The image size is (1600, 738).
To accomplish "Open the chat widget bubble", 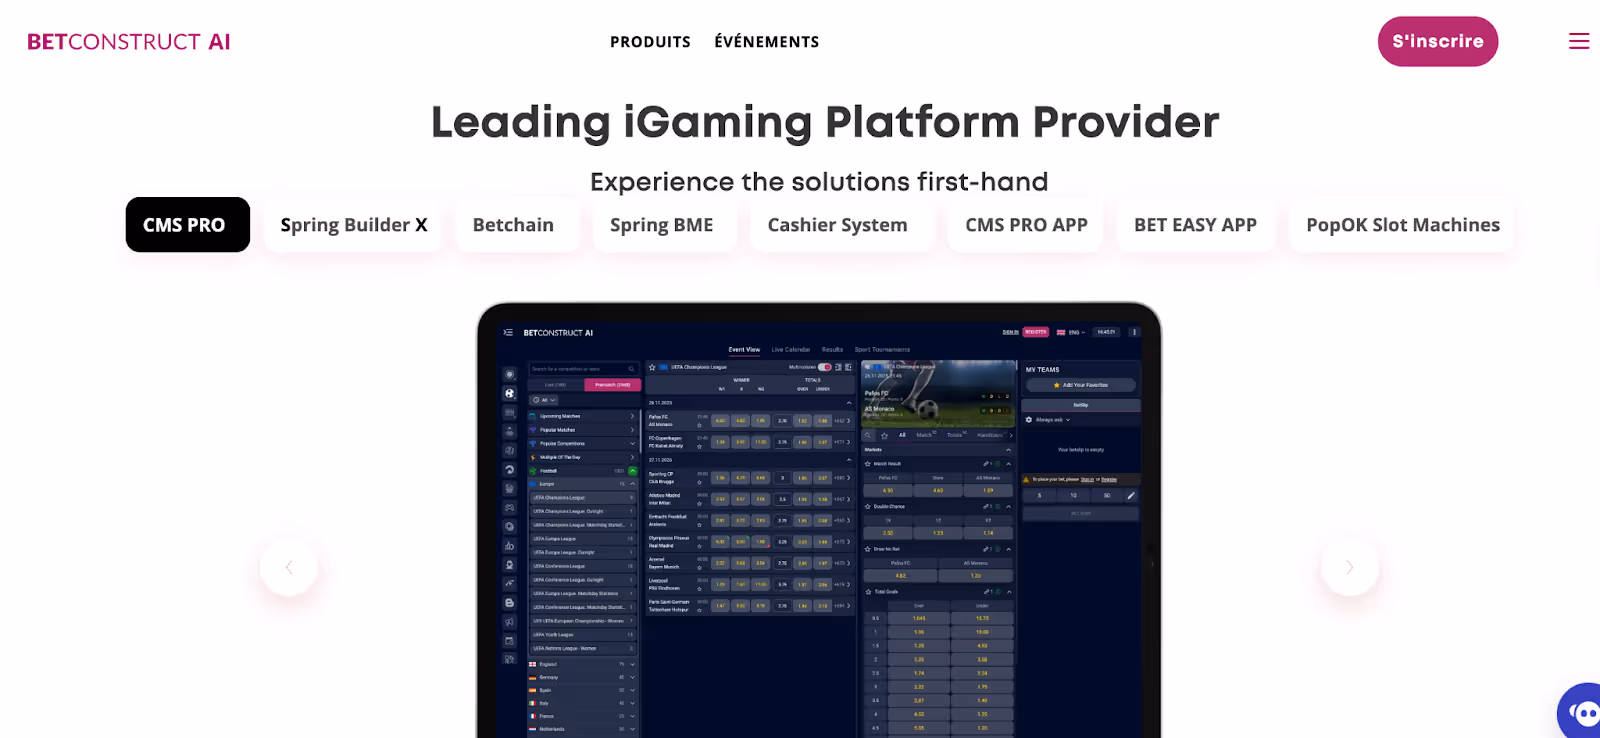I will pyautogui.click(x=1580, y=712).
